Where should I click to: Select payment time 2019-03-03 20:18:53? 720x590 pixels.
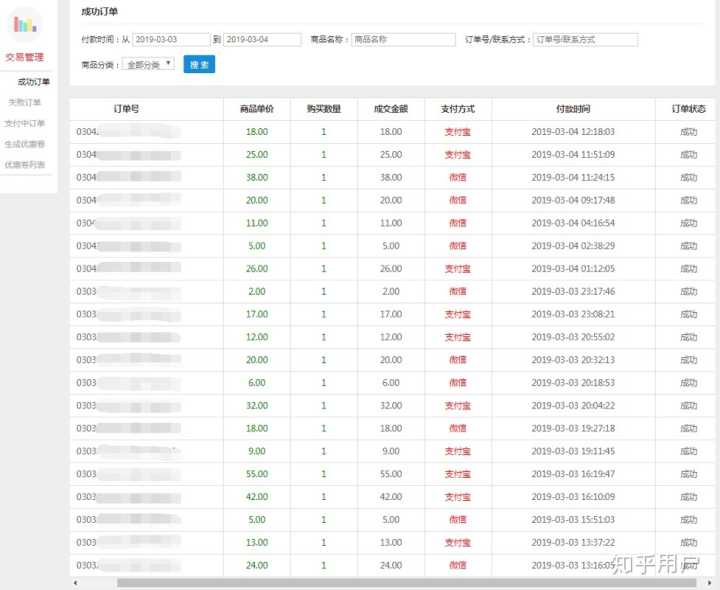[x=573, y=382]
